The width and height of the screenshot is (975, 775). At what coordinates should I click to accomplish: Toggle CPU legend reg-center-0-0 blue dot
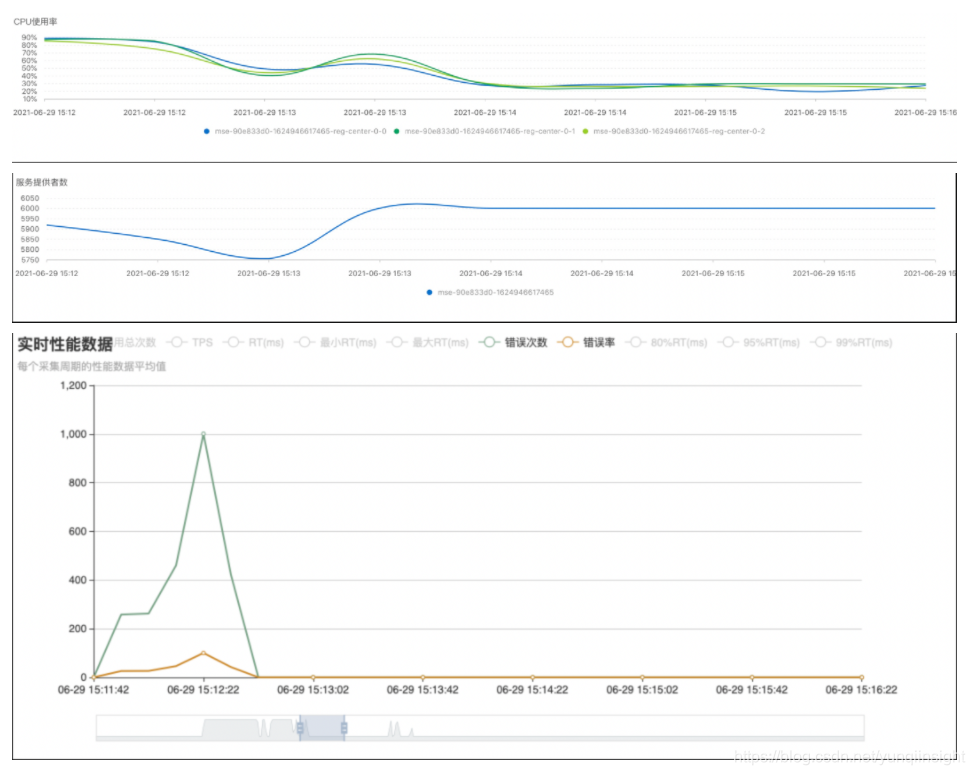(x=206, y=131)
